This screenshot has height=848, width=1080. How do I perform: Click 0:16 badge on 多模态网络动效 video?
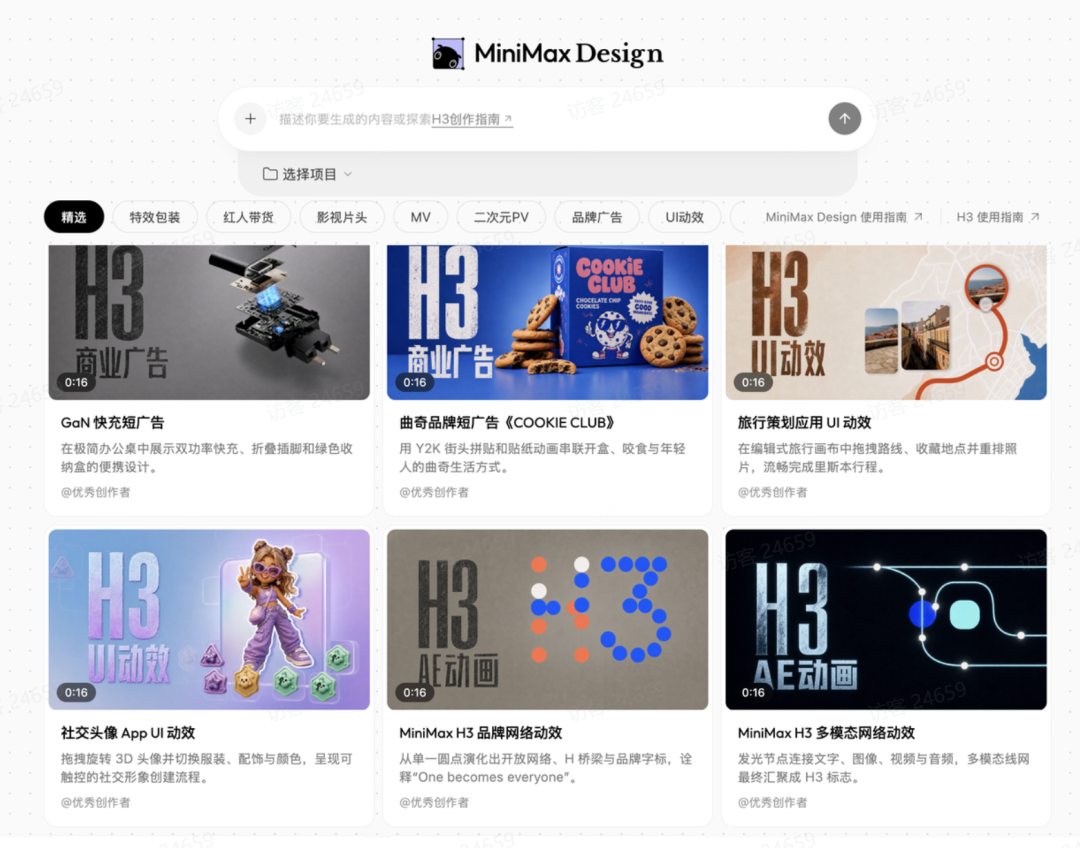coord(754,692)
